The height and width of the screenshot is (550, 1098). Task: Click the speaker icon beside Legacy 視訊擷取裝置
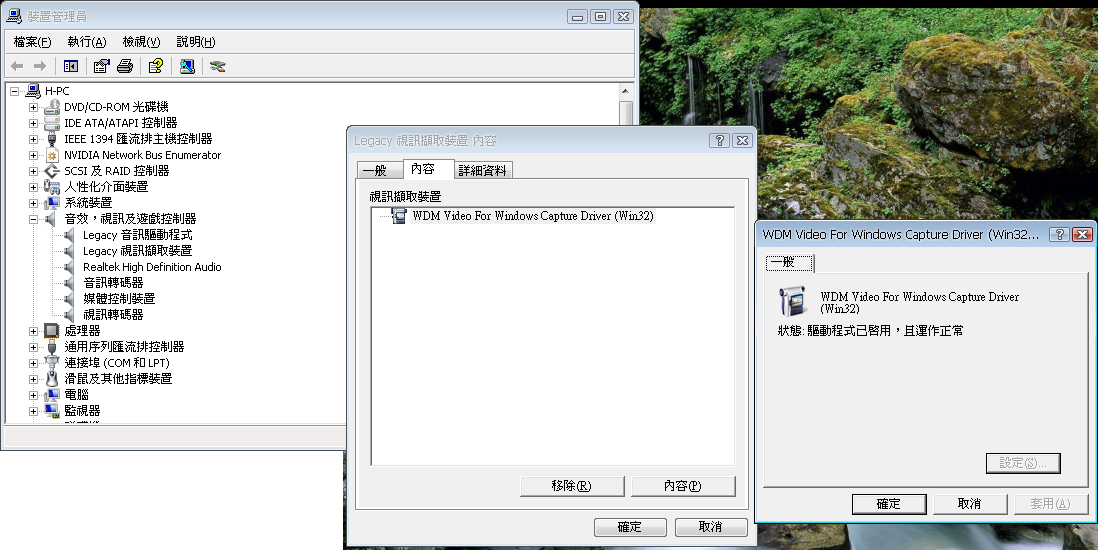(x=69, y=251)
